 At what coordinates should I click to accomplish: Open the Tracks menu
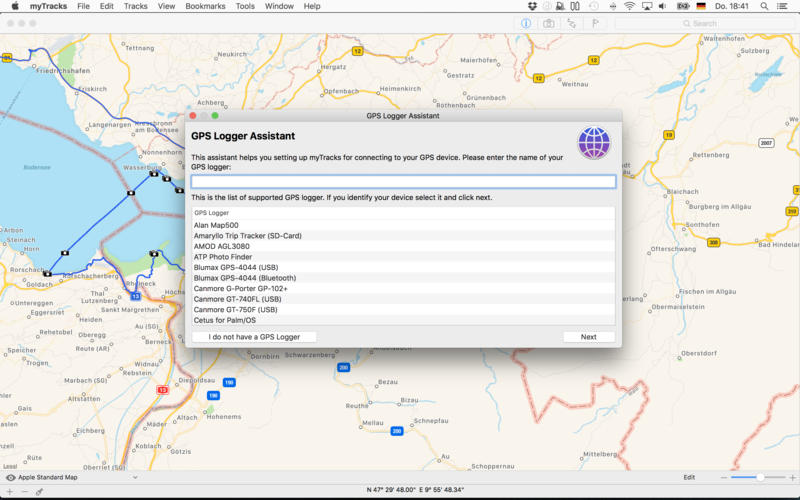click(136, 6)
